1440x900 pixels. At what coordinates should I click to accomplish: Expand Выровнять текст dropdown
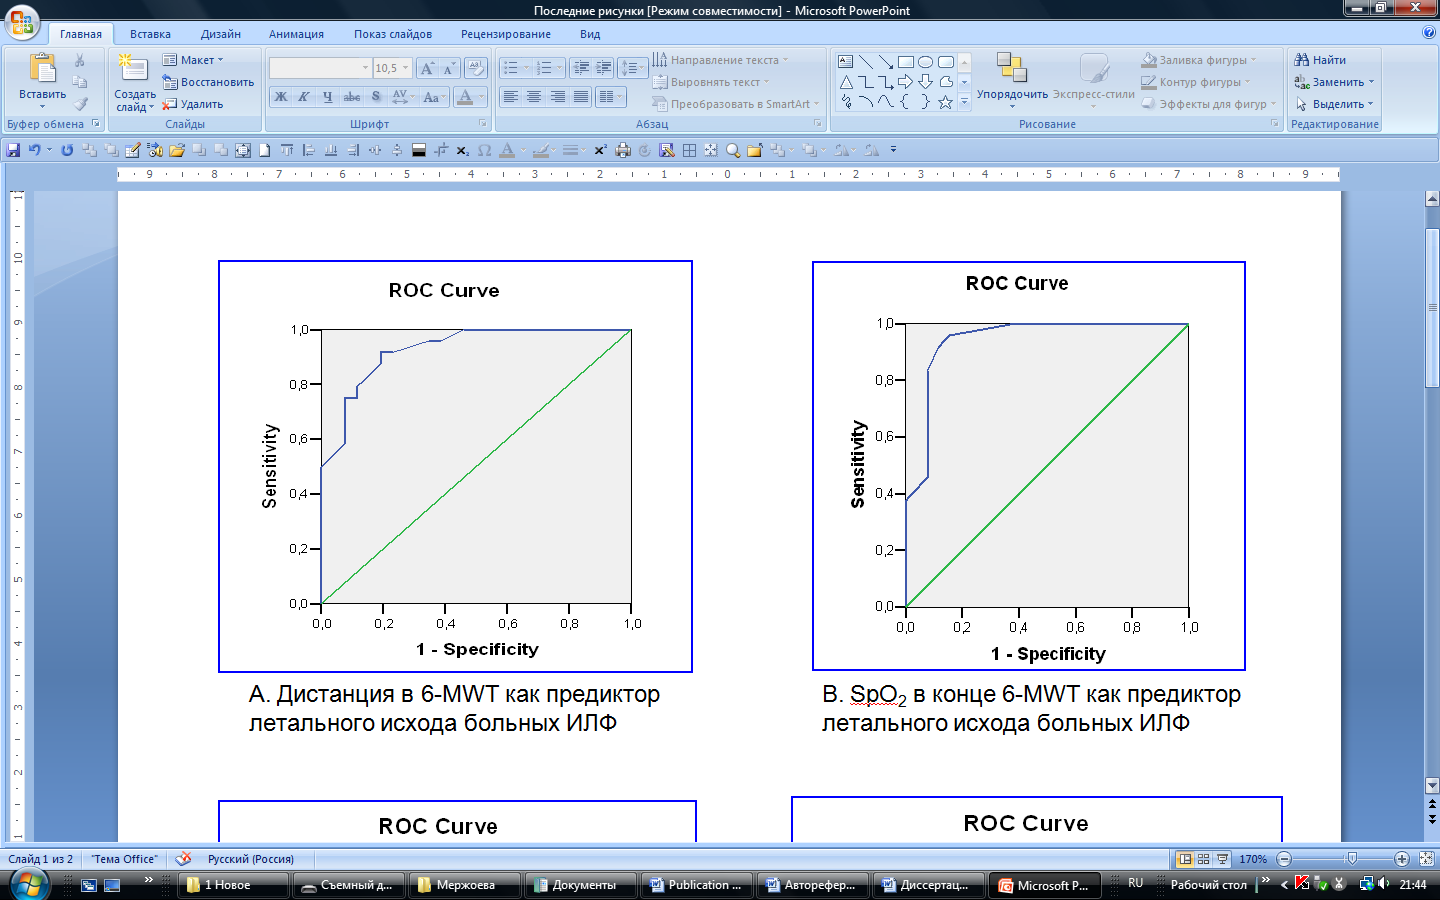tap(711, 82)
